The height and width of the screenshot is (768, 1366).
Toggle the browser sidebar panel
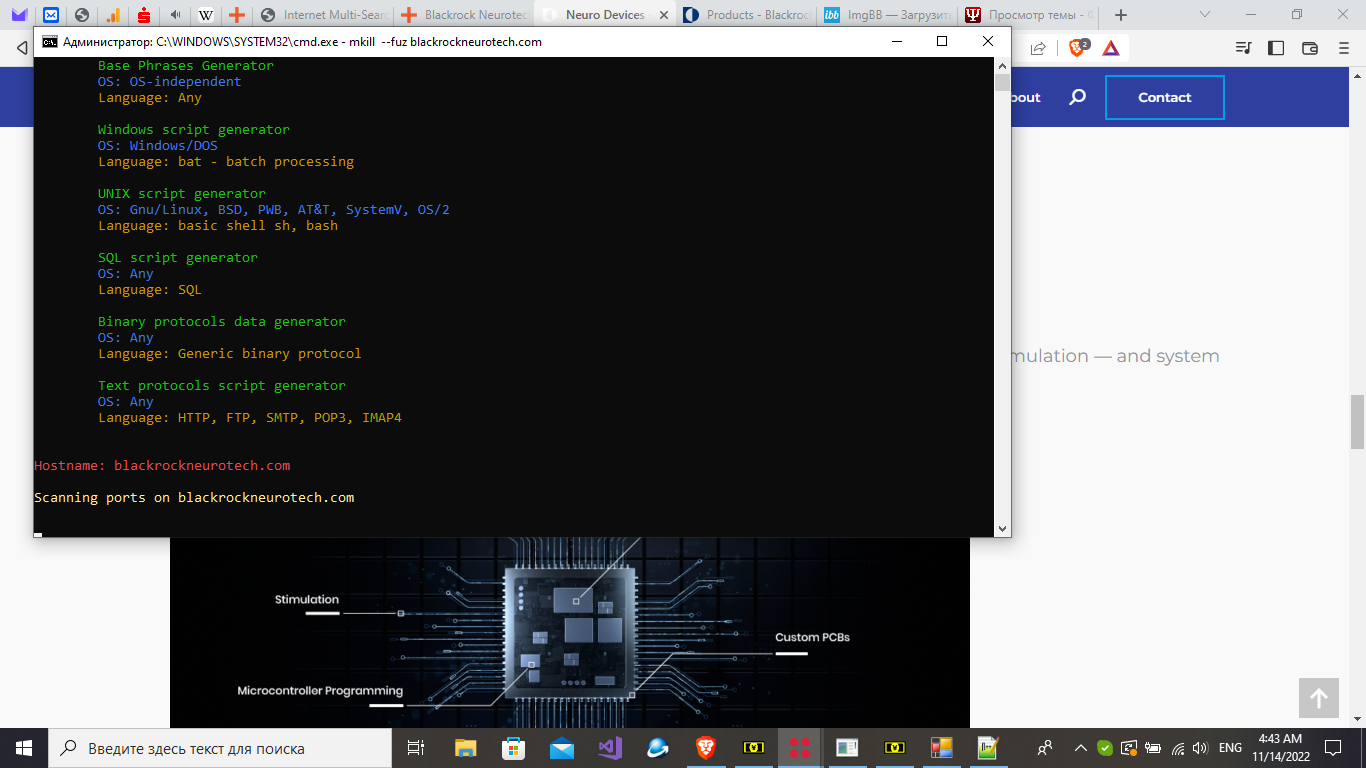[x=1276, y=48]
